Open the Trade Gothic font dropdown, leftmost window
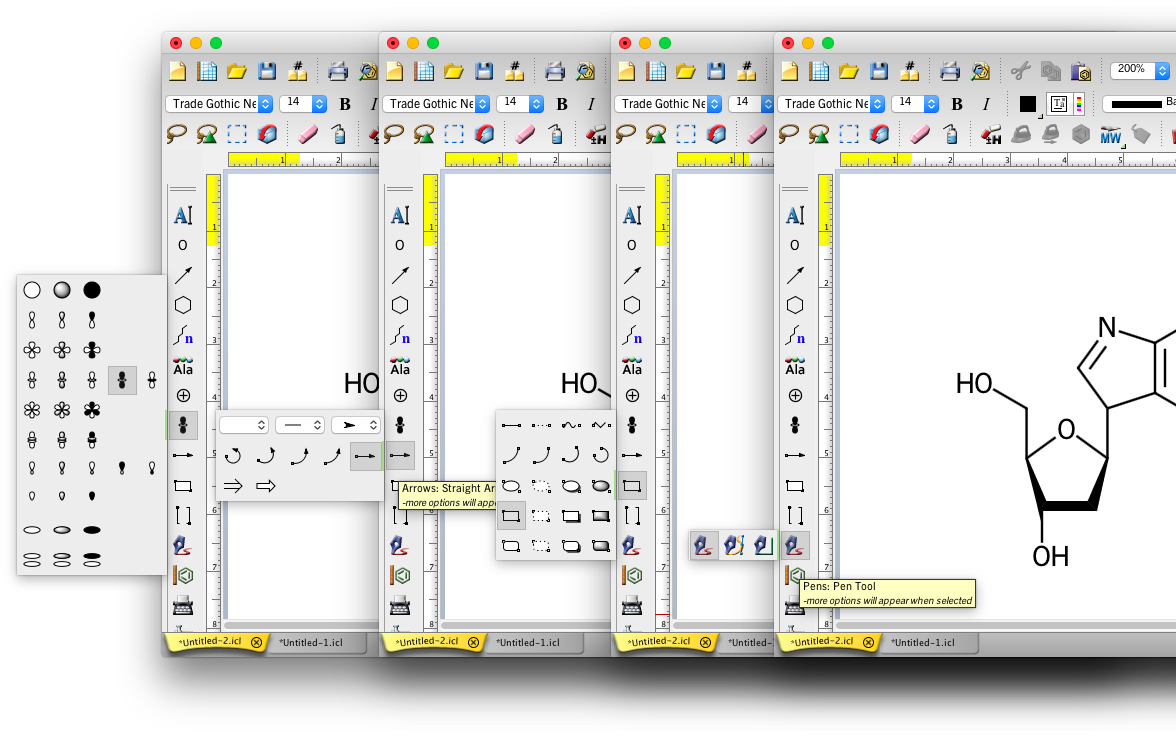Image resolution: width=1176 pixels, height=737 pixels. point(219,103)
